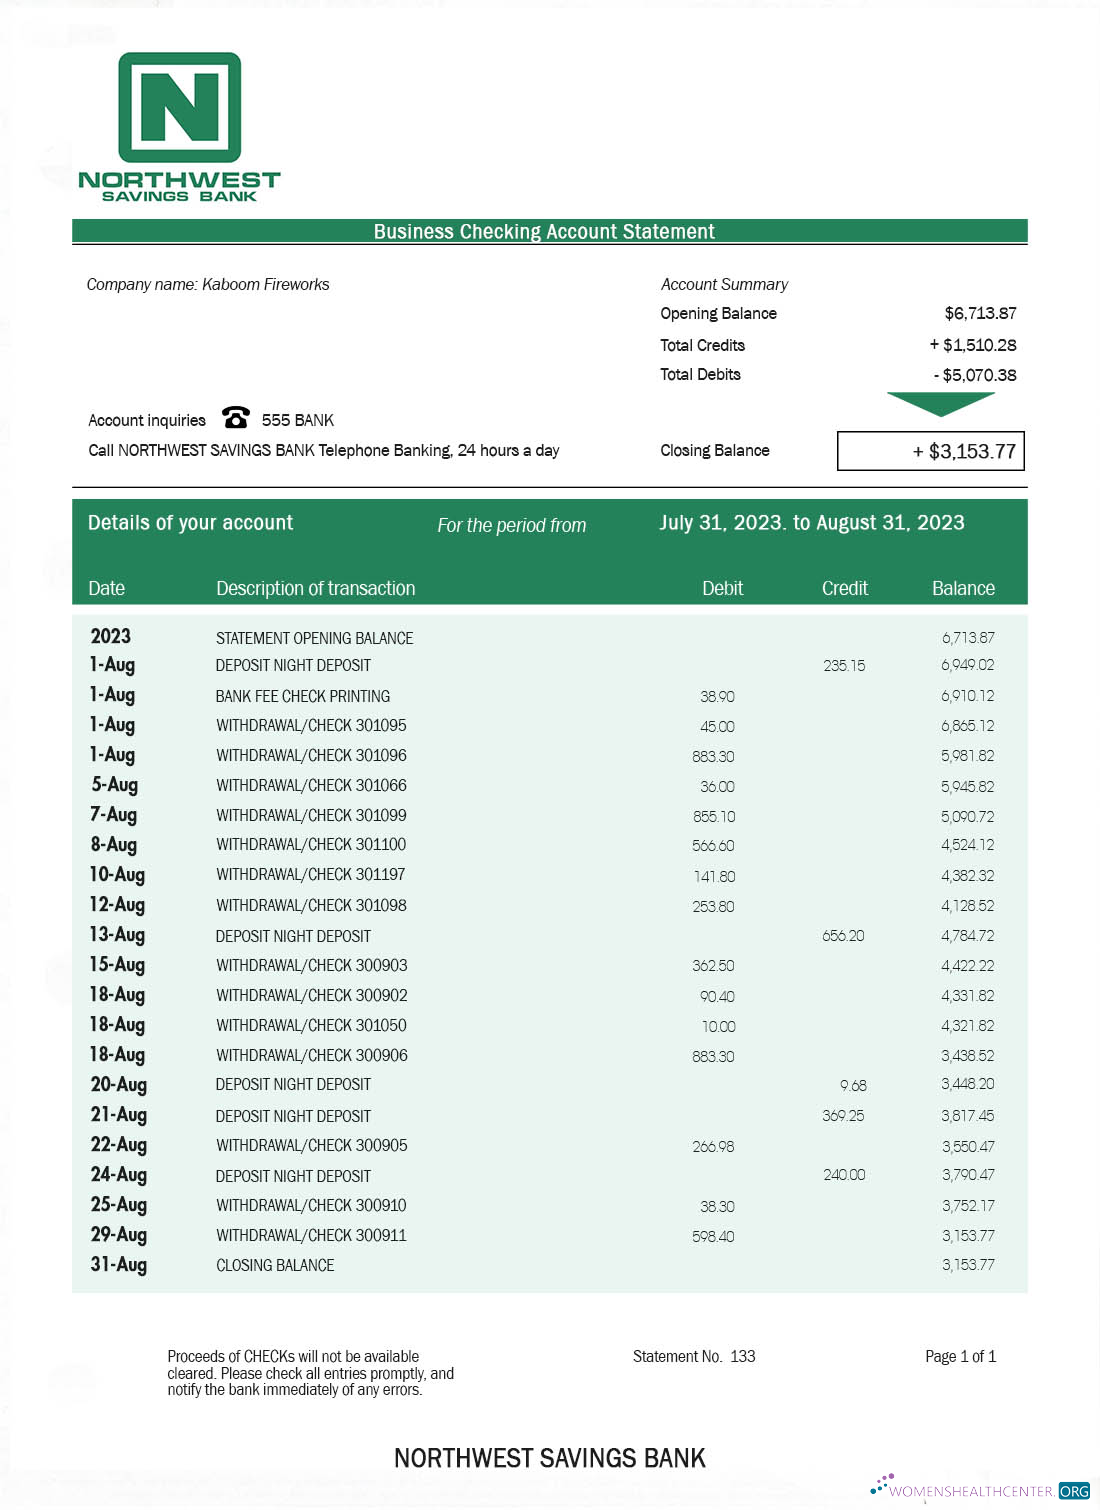The image size is (1100, 1510).
Task: Expand the STATEMENT OPENING BALANCE row
Action: pyautogui.click(x=316, y=638)
